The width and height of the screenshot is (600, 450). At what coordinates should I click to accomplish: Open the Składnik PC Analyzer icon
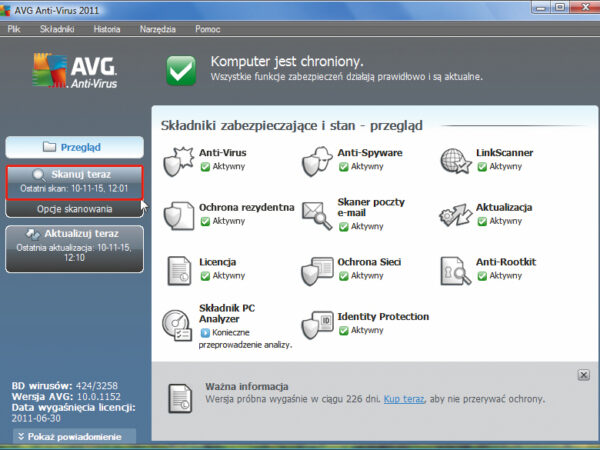pos(177,324)
